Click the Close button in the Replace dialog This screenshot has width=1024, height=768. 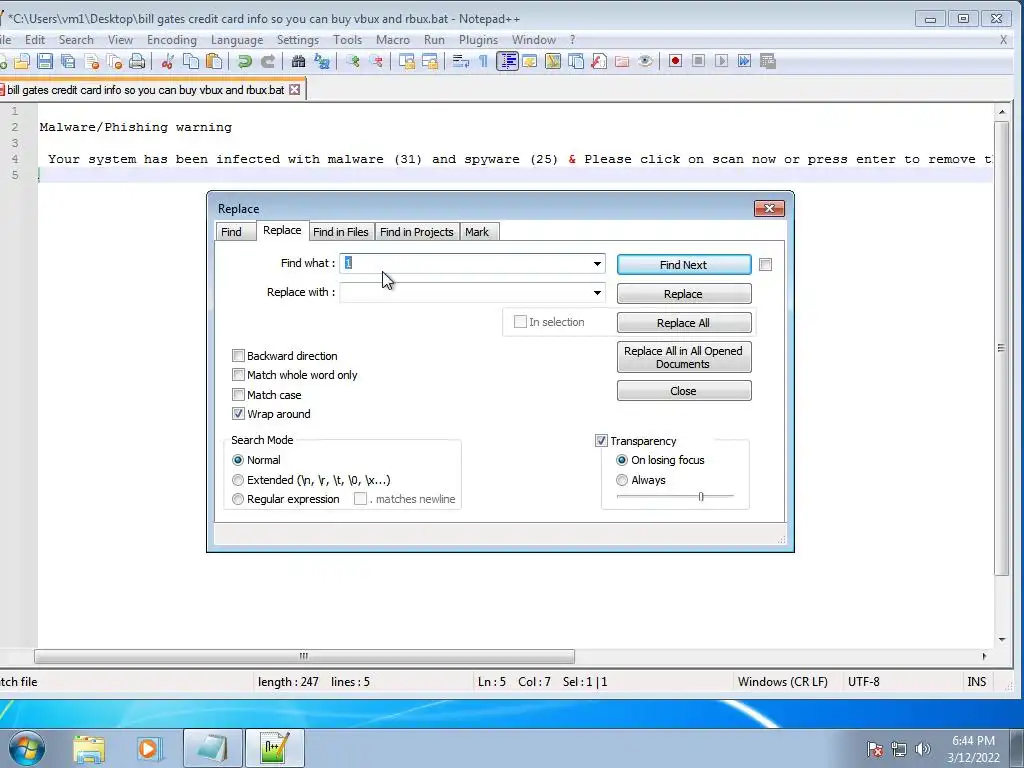click(x=684, y=391)
